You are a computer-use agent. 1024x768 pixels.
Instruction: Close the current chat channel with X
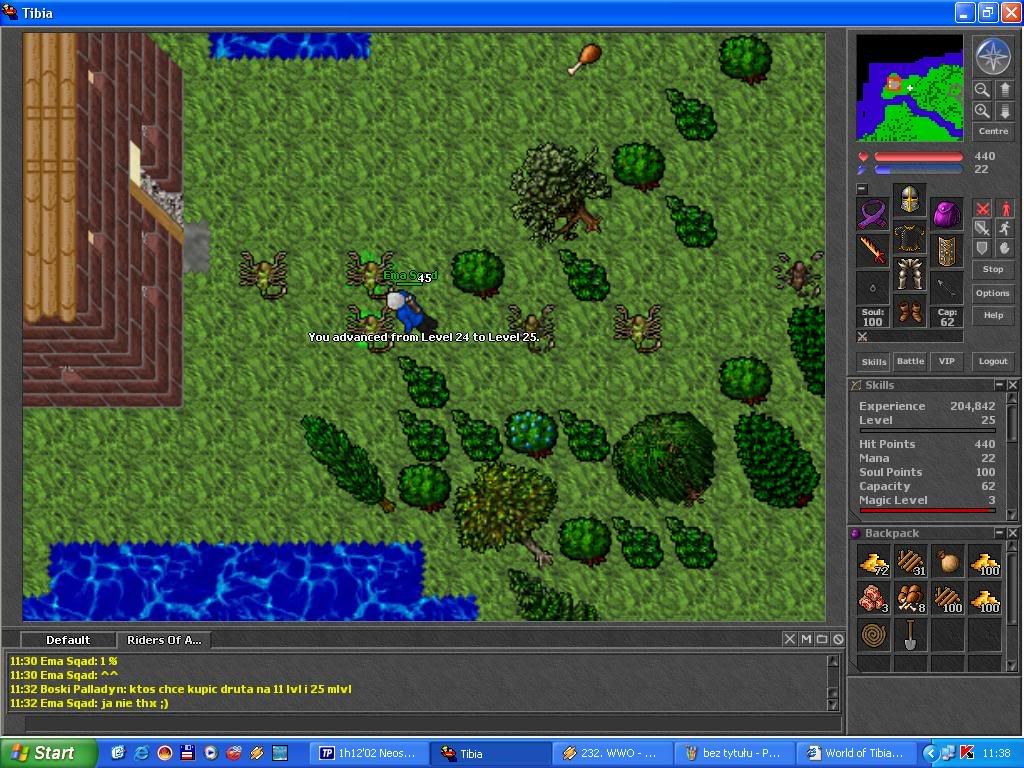[x=790, y=639]
